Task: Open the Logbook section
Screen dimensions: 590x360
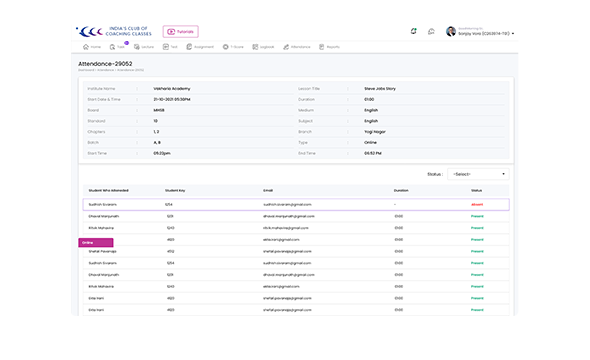Action: pyautogui.click(x=263, y=47)
